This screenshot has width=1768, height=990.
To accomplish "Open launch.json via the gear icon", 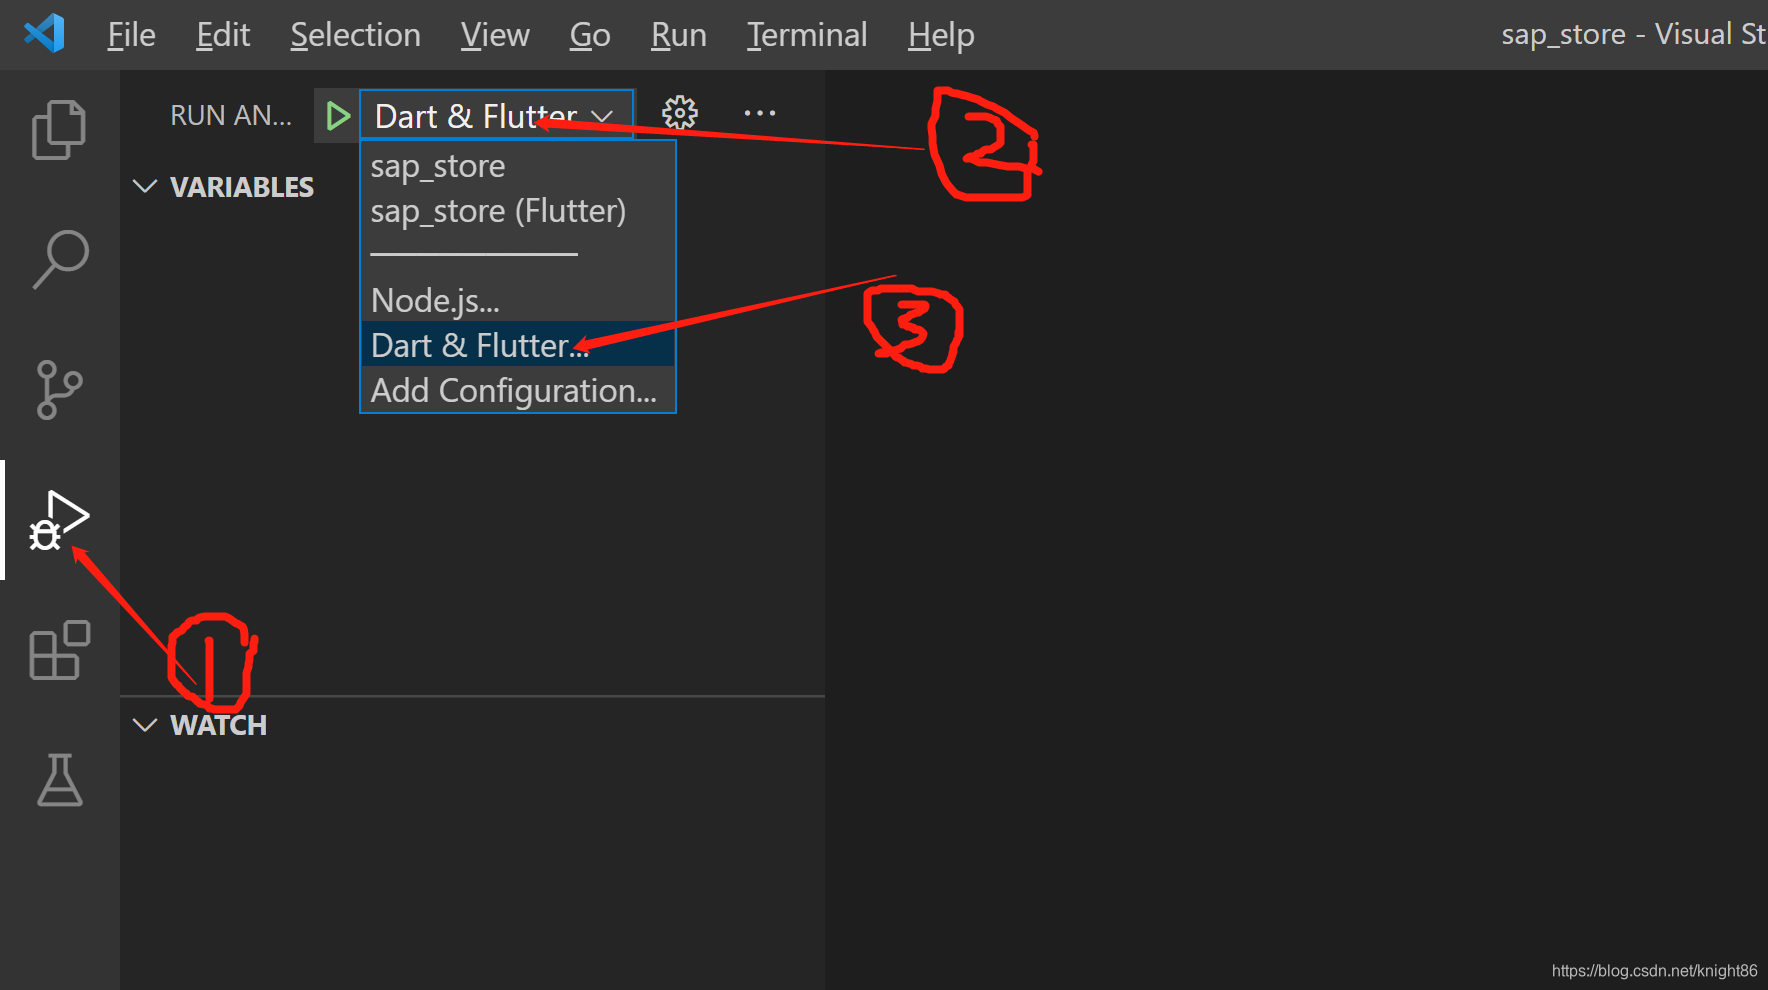I will 680,113.
